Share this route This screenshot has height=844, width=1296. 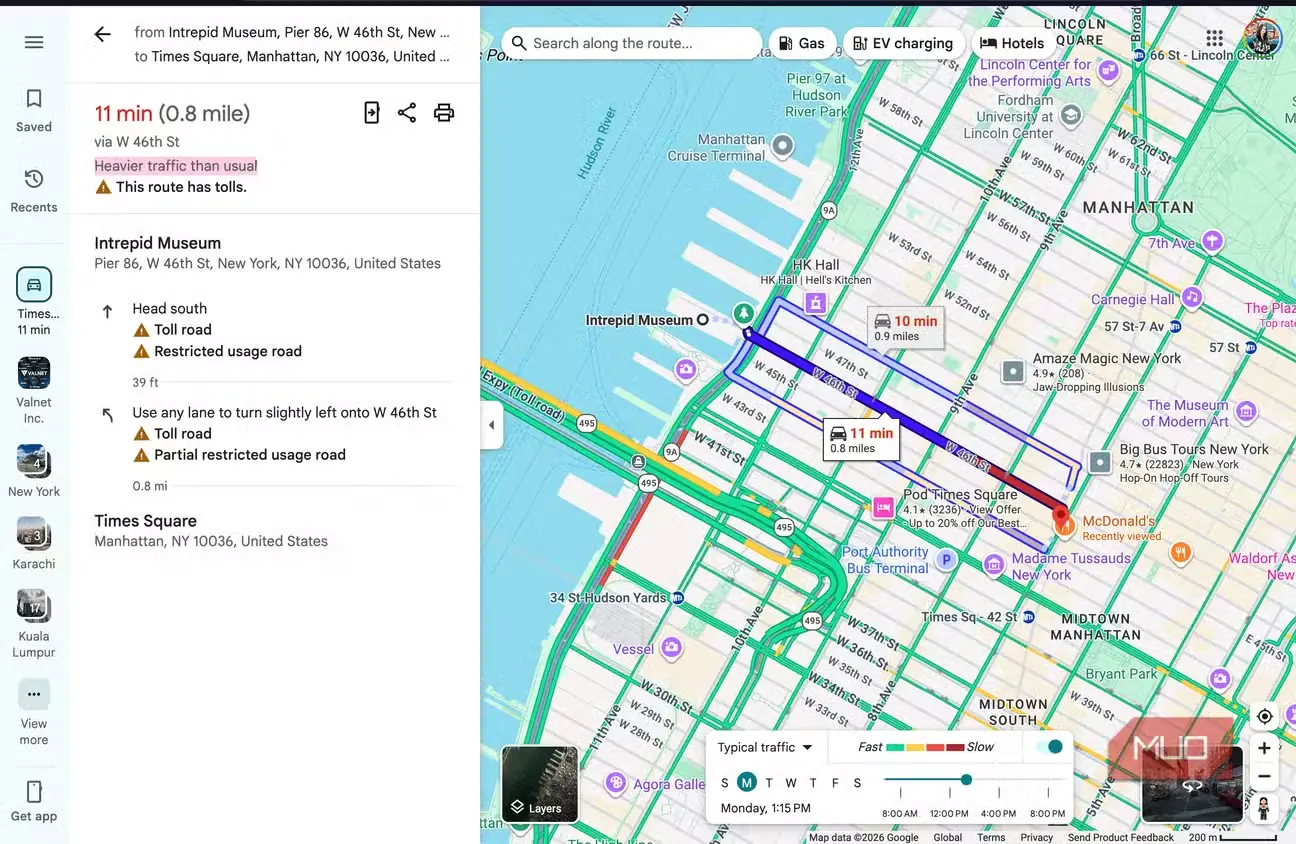(407, 113)
